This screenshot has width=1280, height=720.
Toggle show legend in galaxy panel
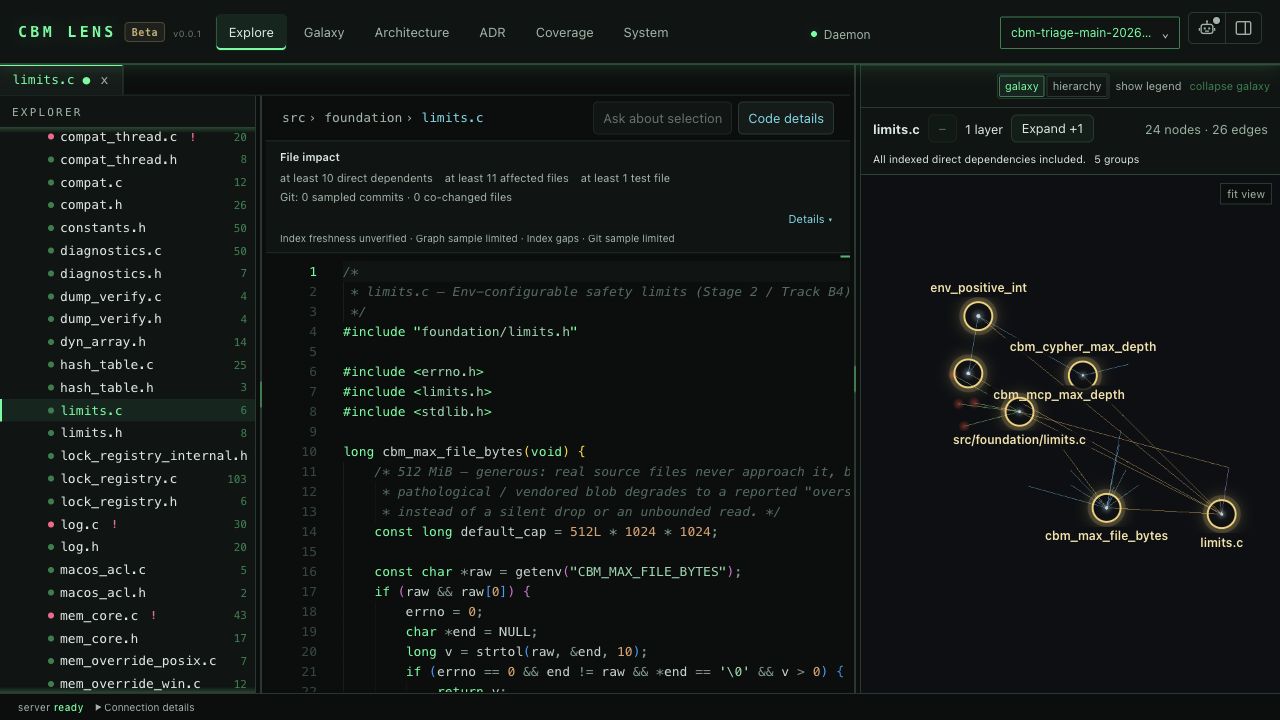tap(1148, 86)
